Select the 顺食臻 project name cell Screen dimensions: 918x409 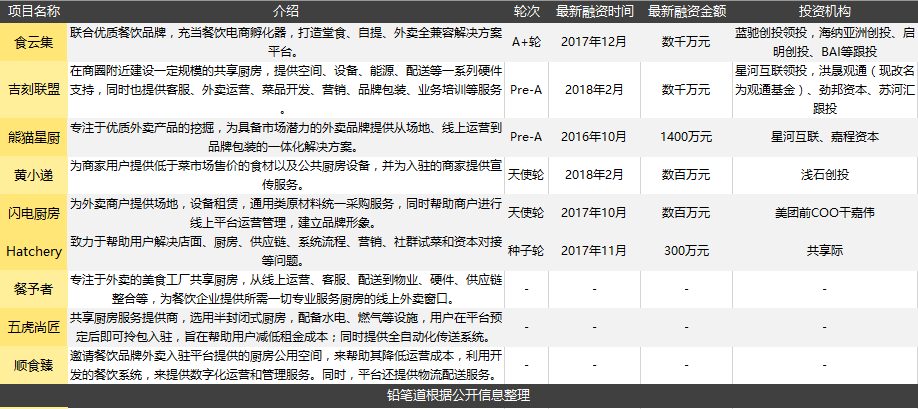coord(34,365)
